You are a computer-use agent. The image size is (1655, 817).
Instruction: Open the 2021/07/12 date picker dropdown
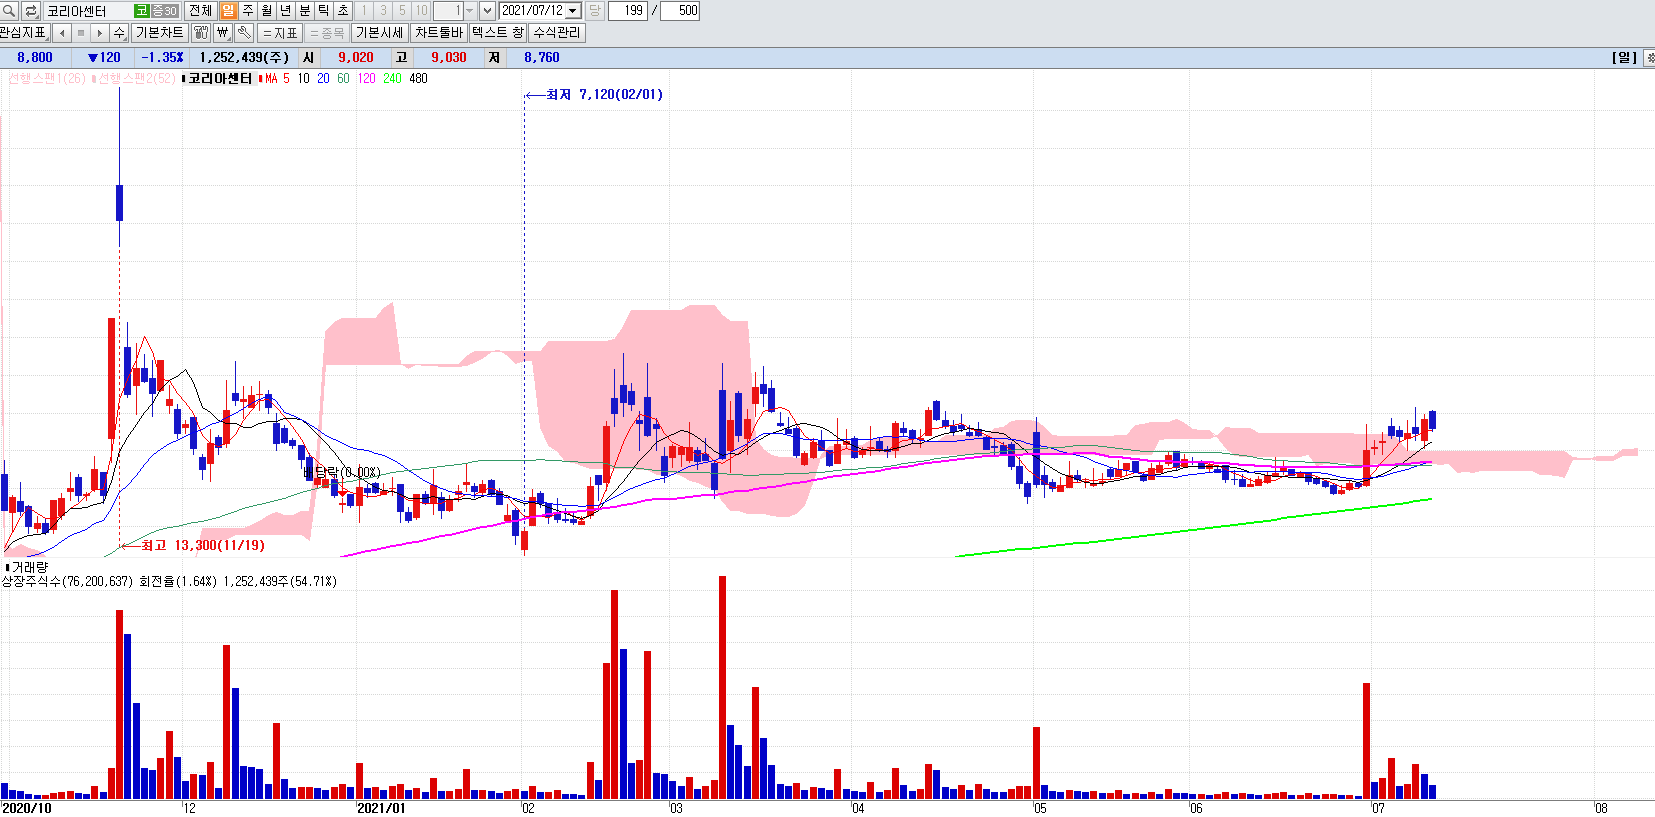click(573, 11)
